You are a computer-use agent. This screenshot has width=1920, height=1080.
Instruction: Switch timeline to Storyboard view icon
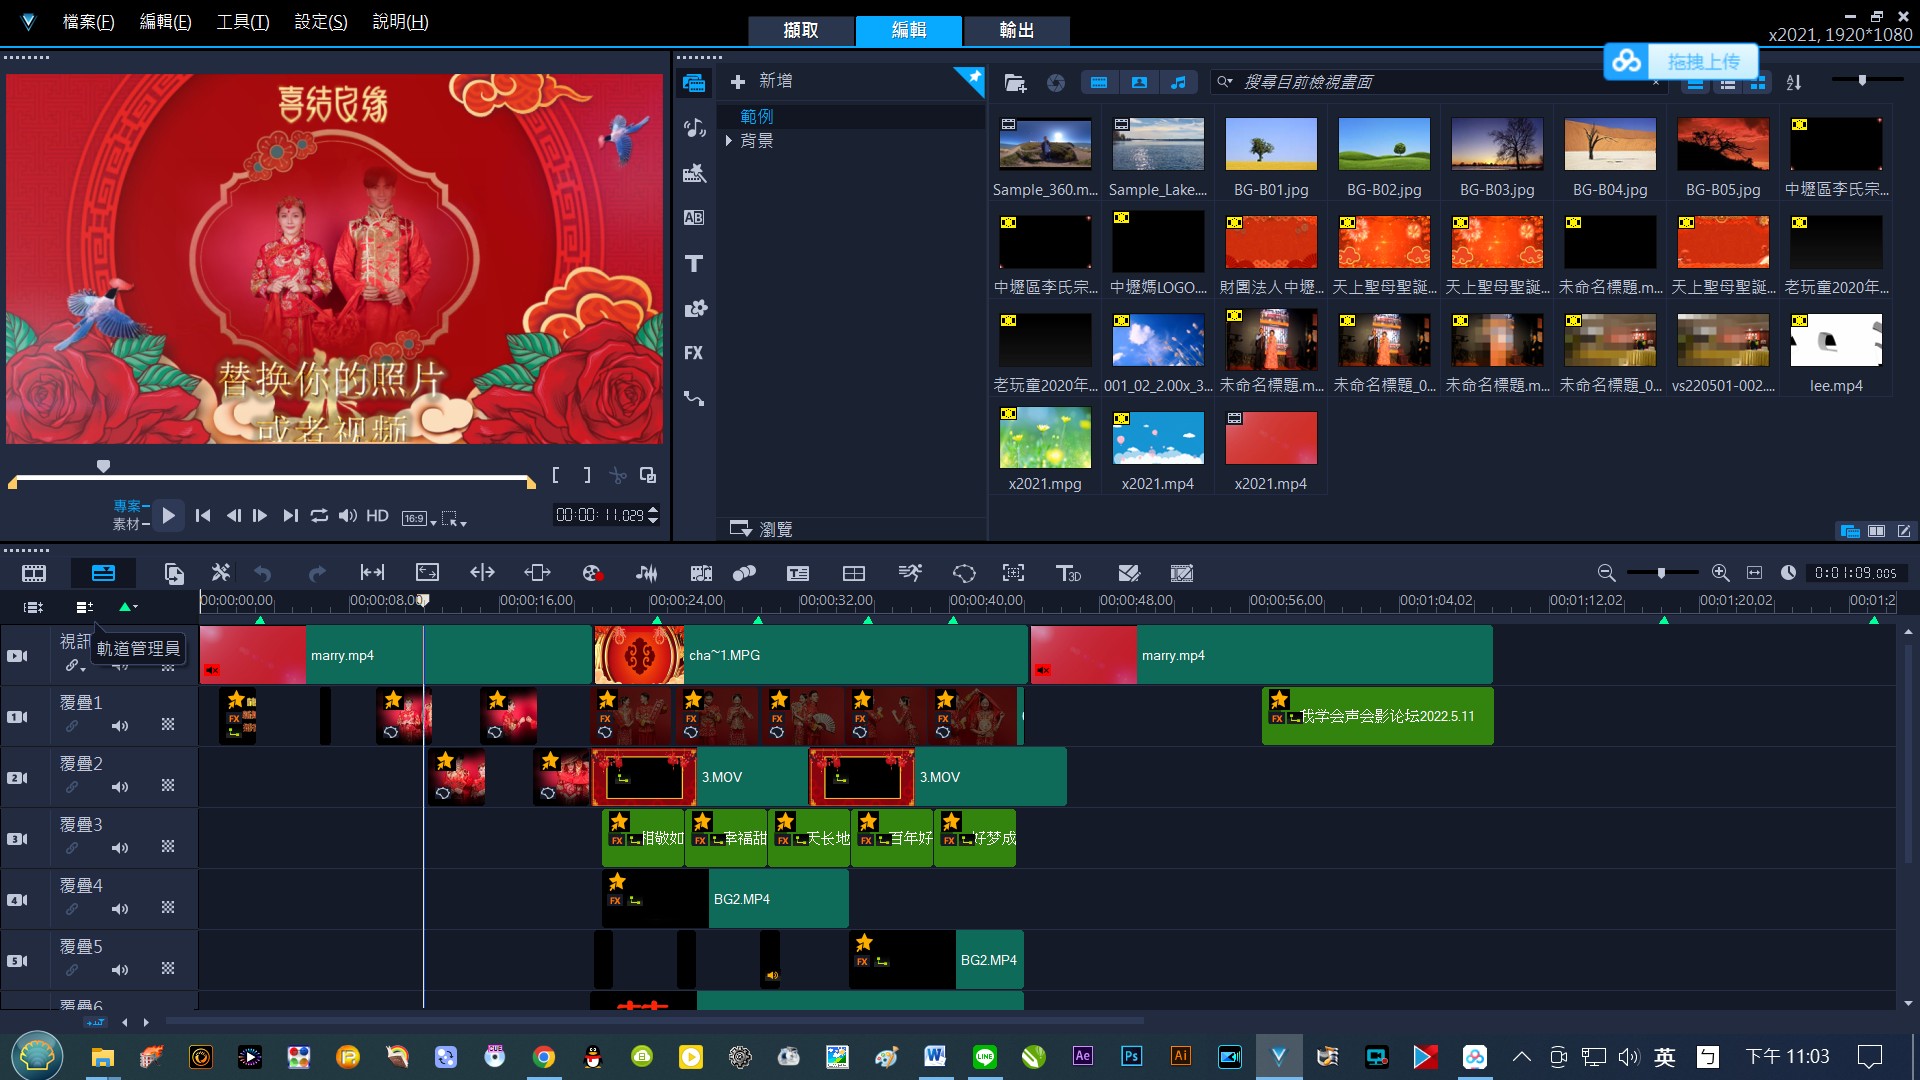34,573
